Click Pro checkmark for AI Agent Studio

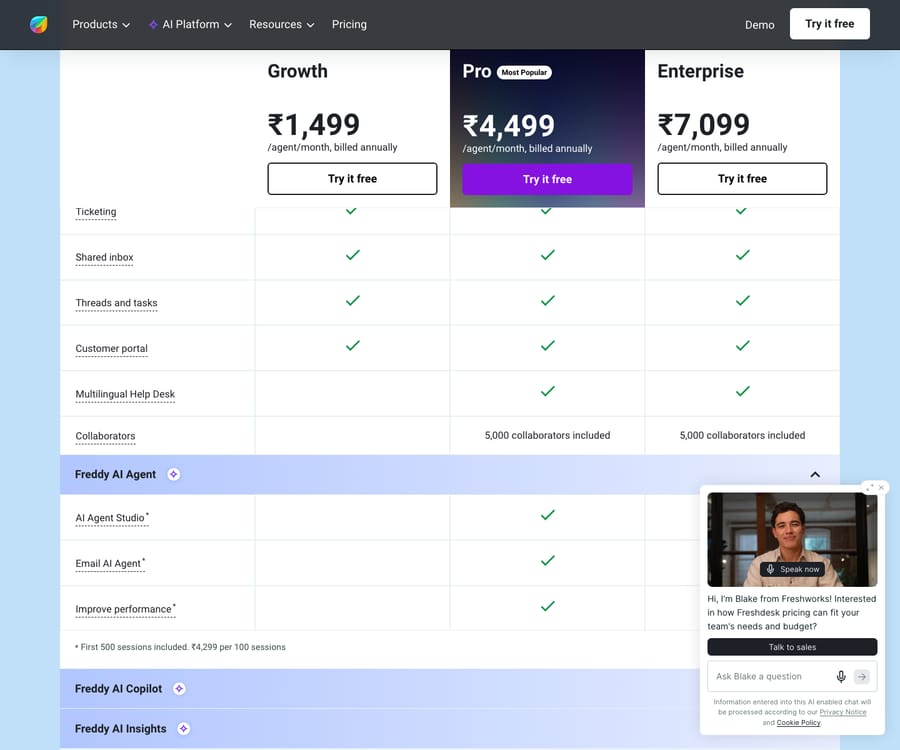click(548, 515)
